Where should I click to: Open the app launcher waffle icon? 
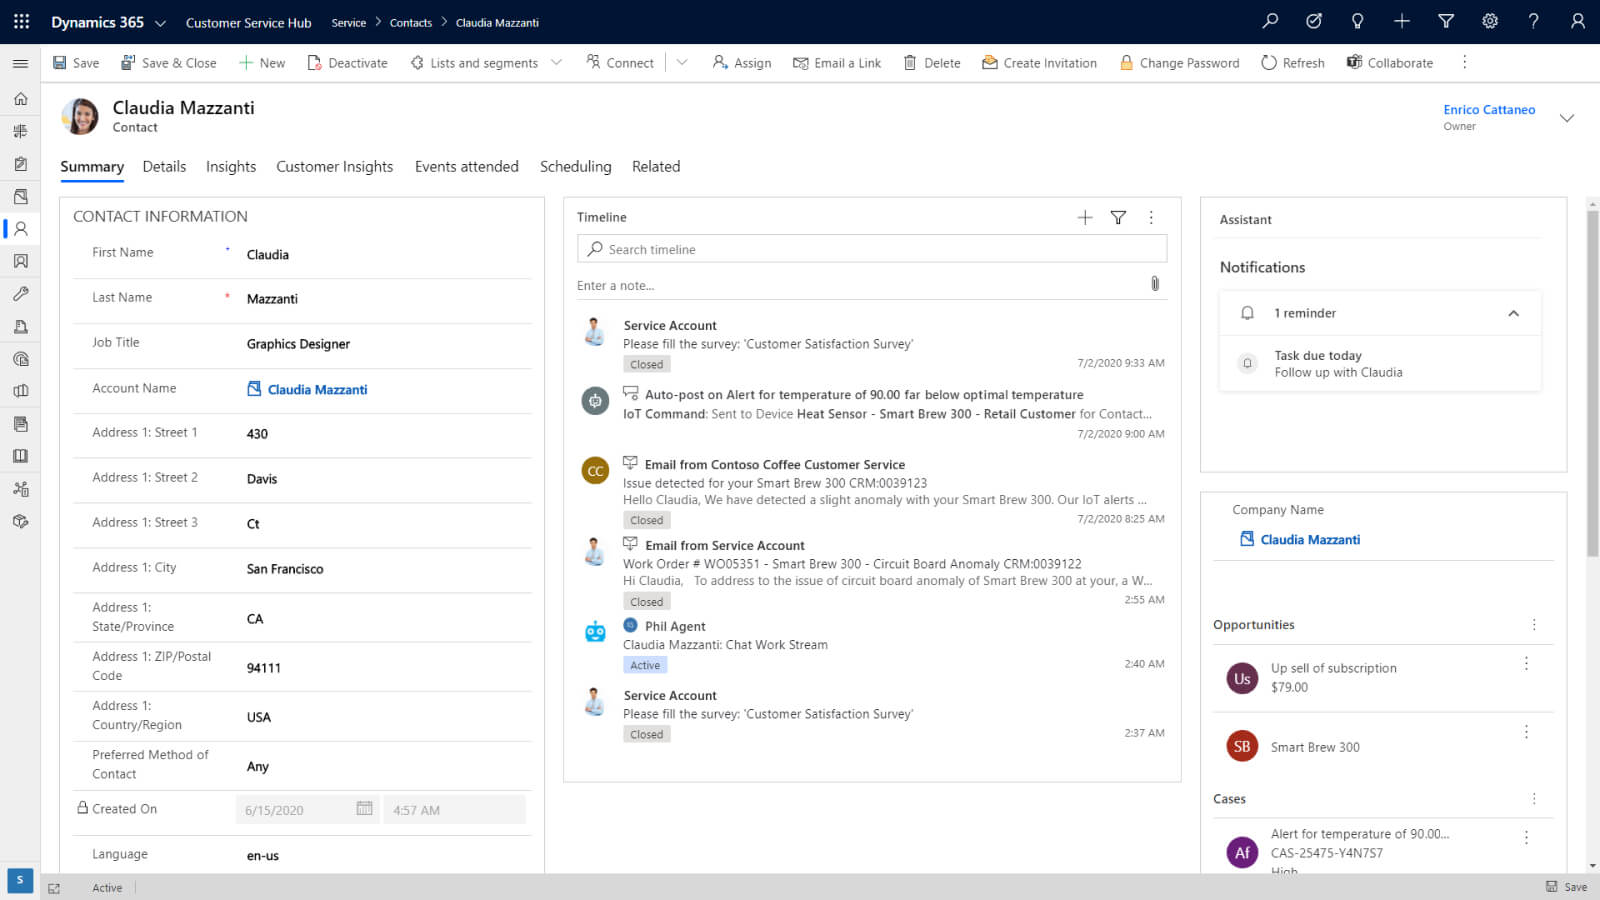tap(21, 21)
